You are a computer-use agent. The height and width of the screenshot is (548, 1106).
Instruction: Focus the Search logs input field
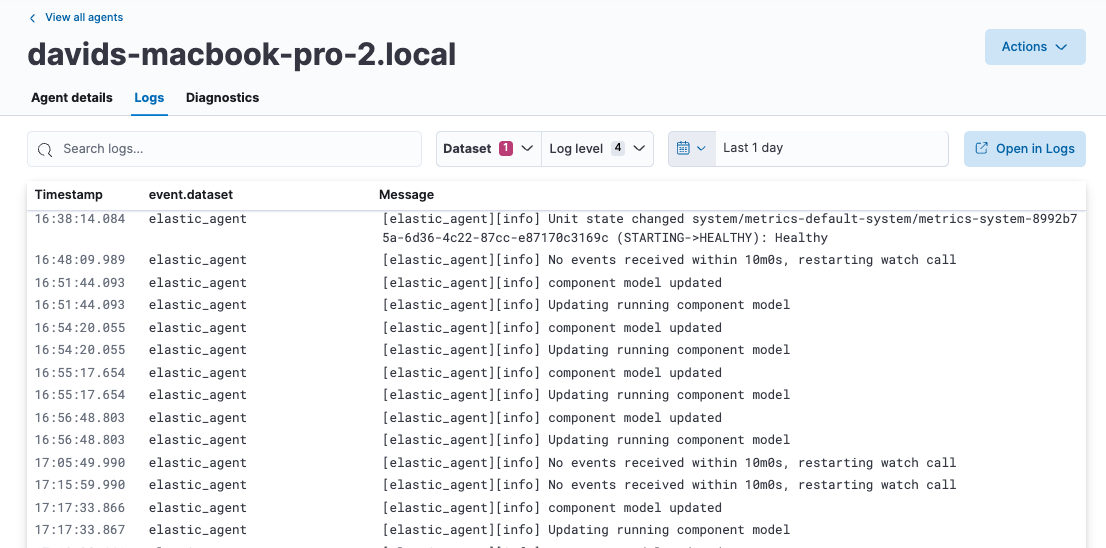[x=235, y=149]
